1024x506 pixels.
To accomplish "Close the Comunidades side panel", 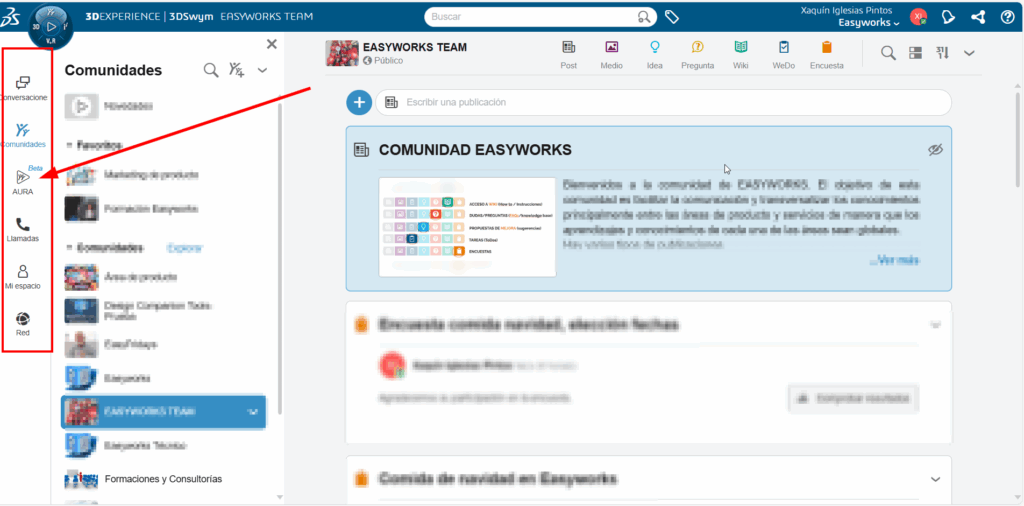I will (272, 44).
